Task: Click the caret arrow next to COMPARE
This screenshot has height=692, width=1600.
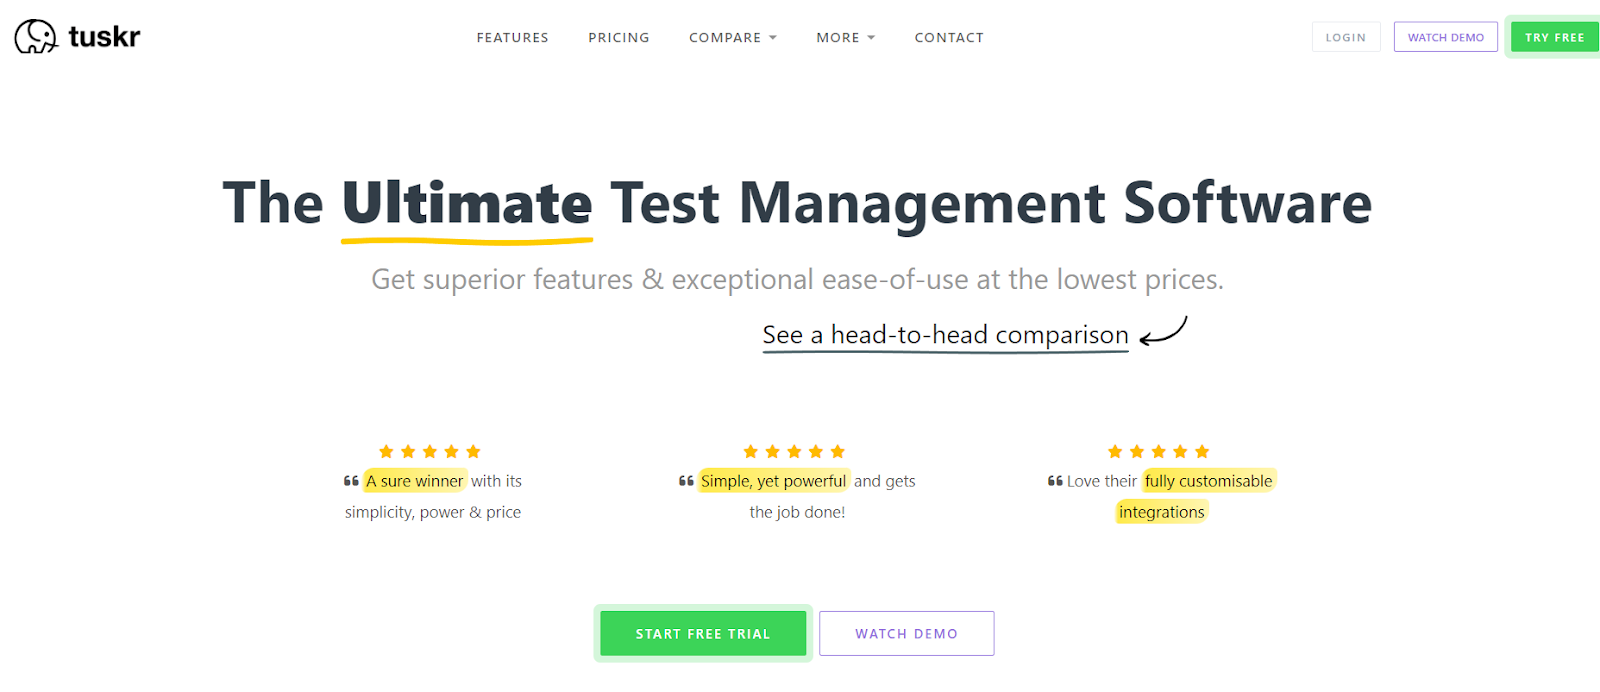Action: click(772, 38)
